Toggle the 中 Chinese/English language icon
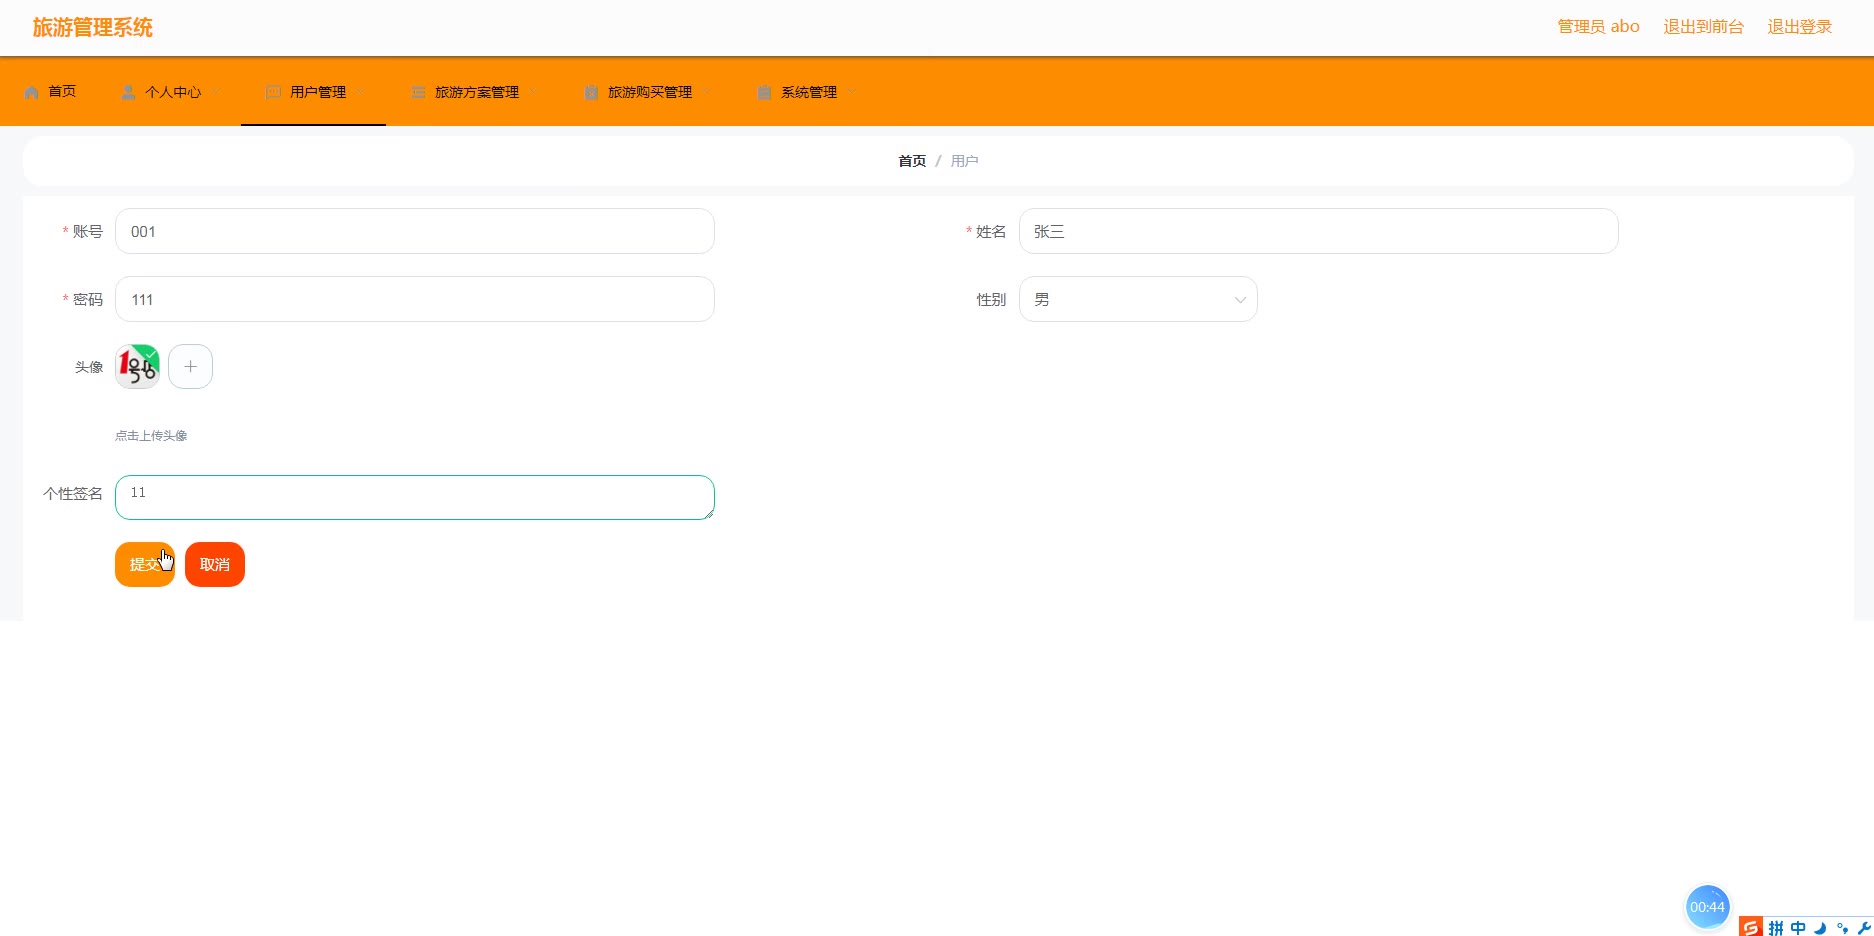This screenshot has height=936, width=1874. click(1798, 928)
